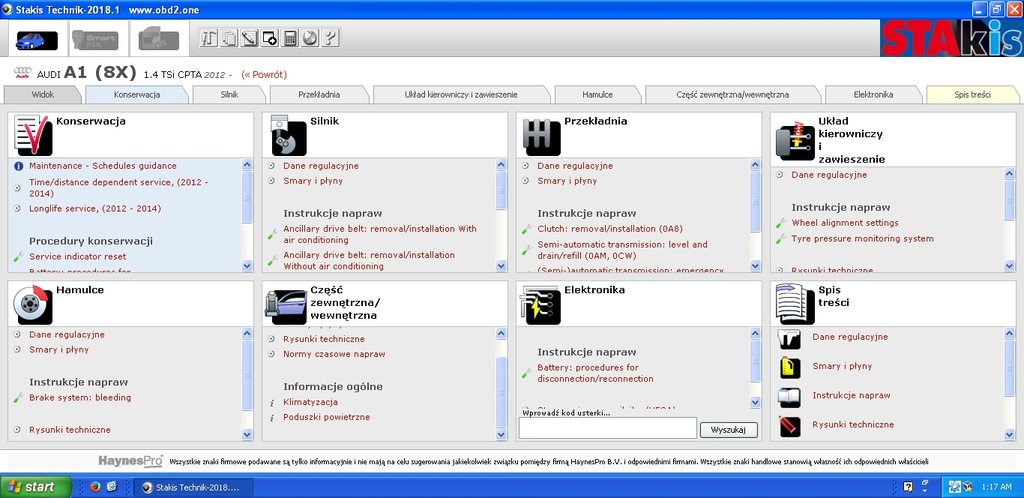The width and height of the screenshot is (1024, 498).
Task: Open the question mark help icon
Action: click(330, 38)
